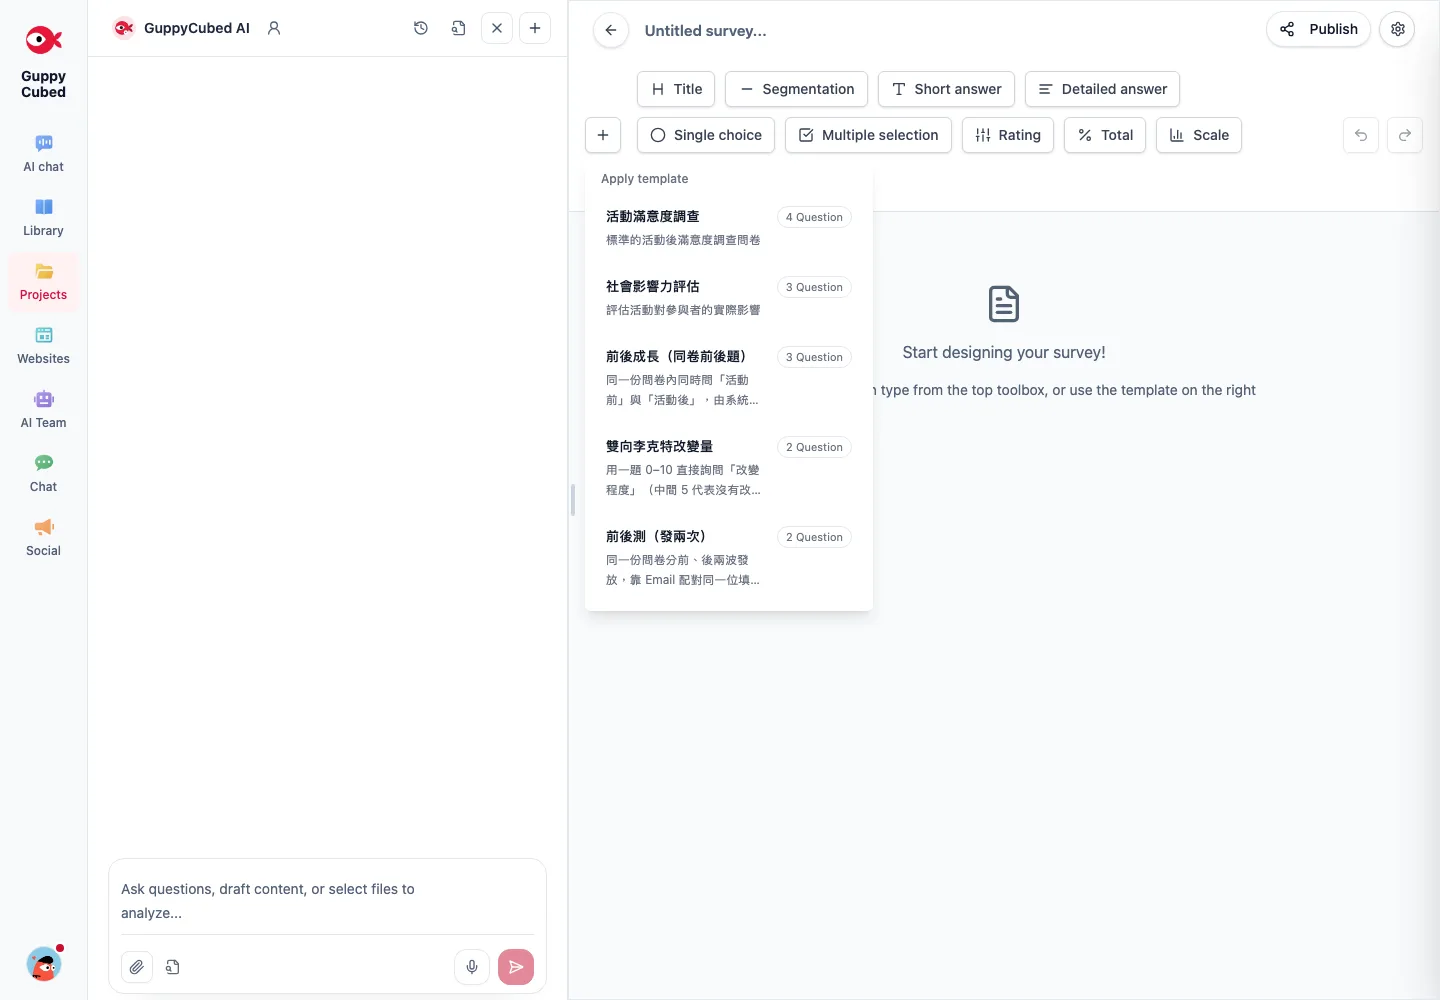The width and height of the screenshot is (1440, 1000).
Task: Open survey settings gear icon
Action: pyautogui.click(x=1398, y=29)
